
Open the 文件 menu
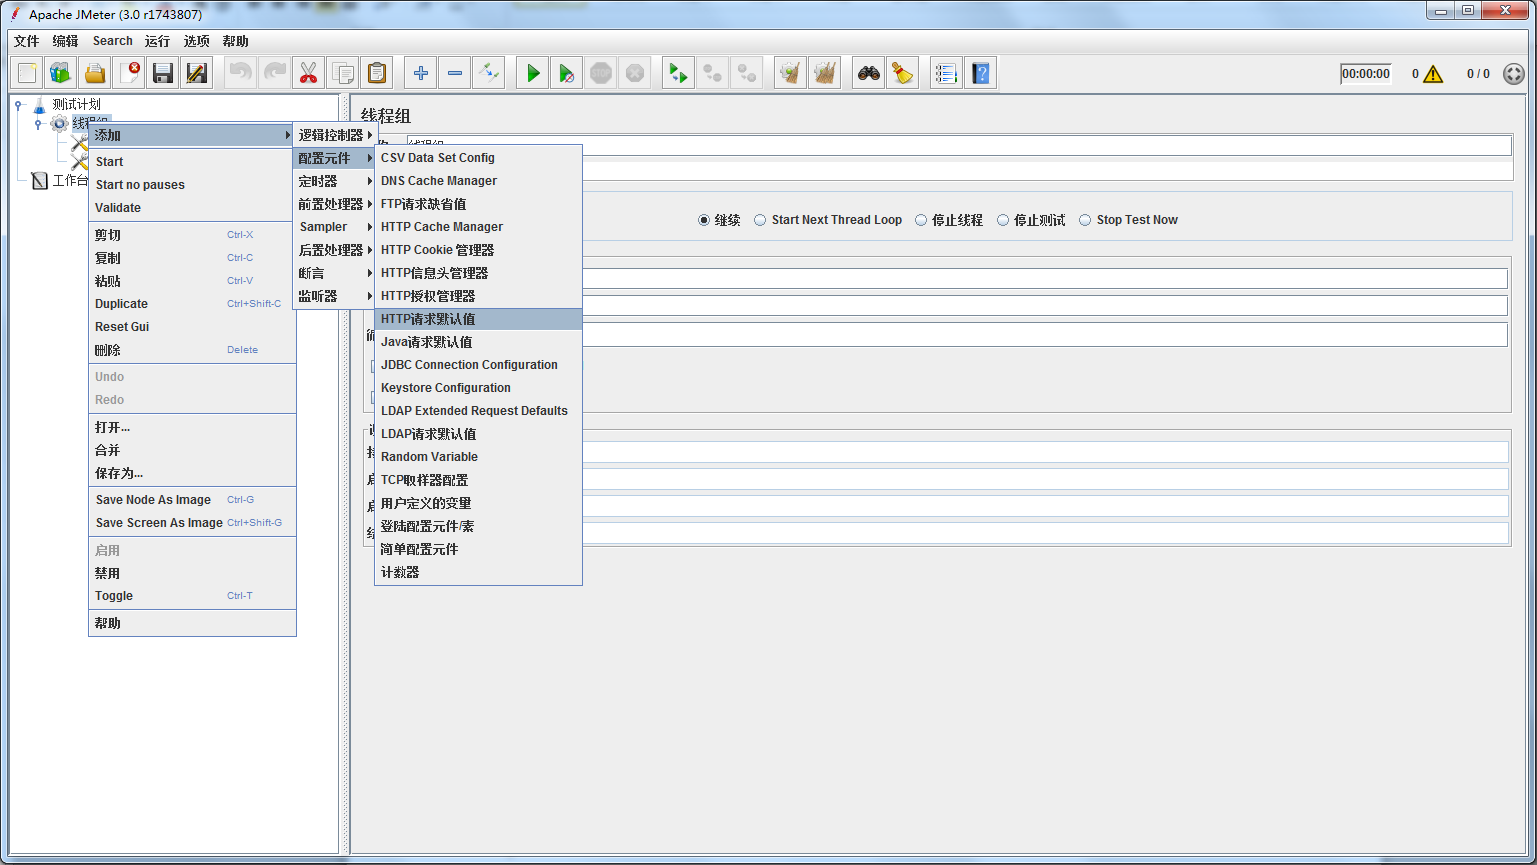pos(26,41)
